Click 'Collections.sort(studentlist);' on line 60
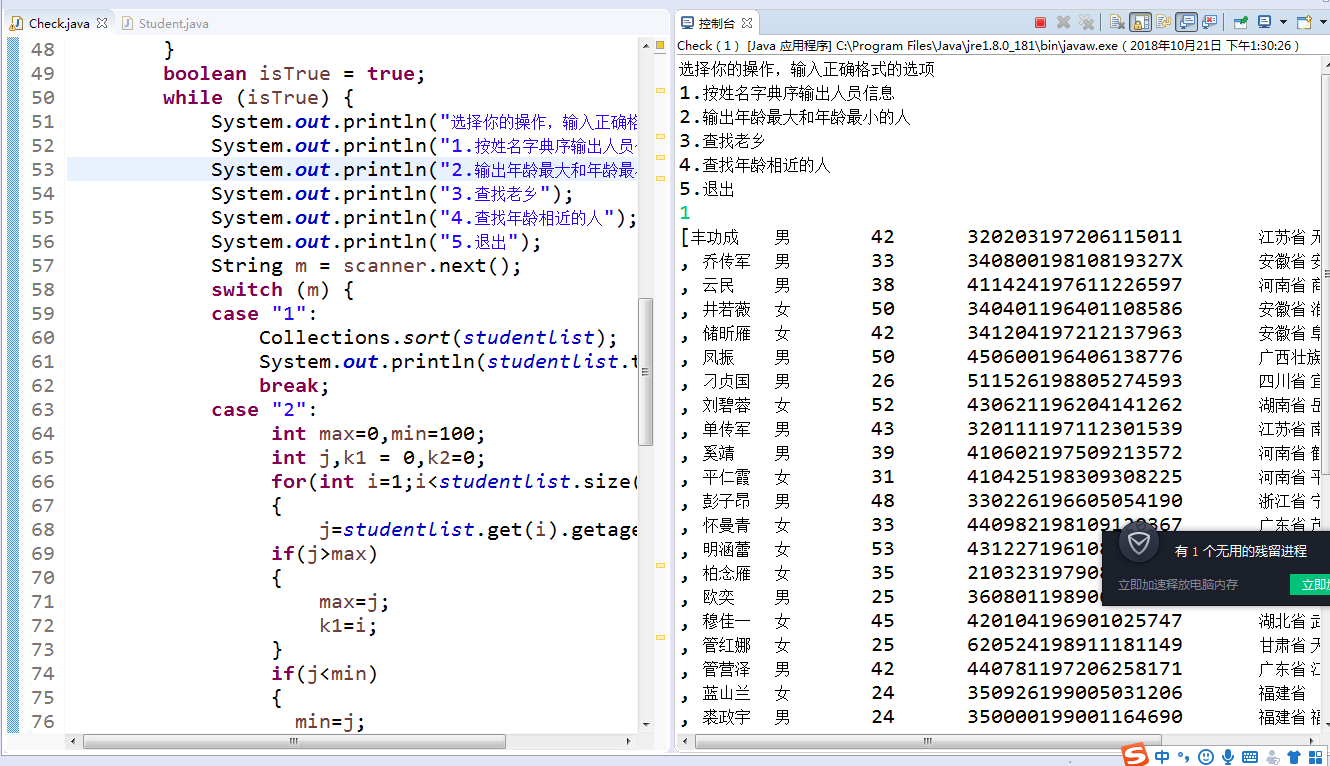Image resolution: width=1330 pixels, height=766 pixels. [x=438, y=338]
